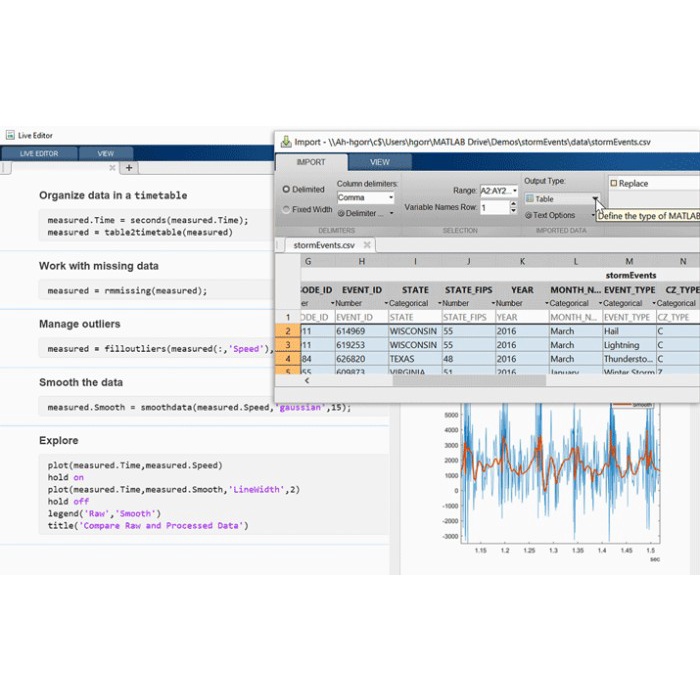Select the Delimited radio button
700x700 pixels.
click(287, 189)
